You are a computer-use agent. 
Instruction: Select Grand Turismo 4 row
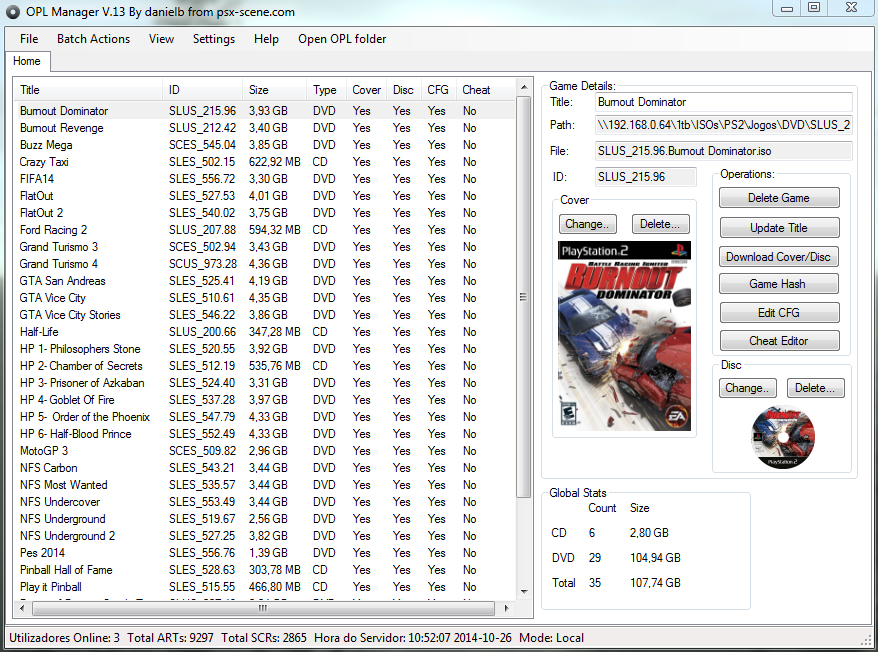tap(264, 264)
